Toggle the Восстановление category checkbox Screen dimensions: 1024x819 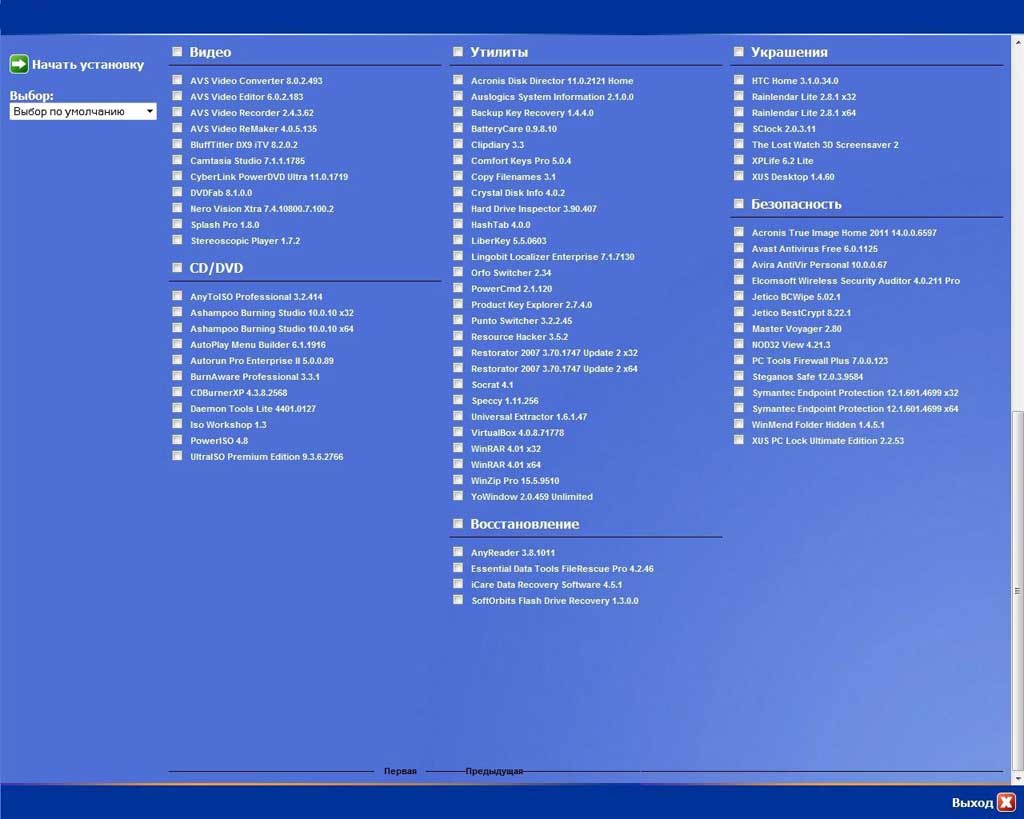pyautogui.click(x=458, y=524)
